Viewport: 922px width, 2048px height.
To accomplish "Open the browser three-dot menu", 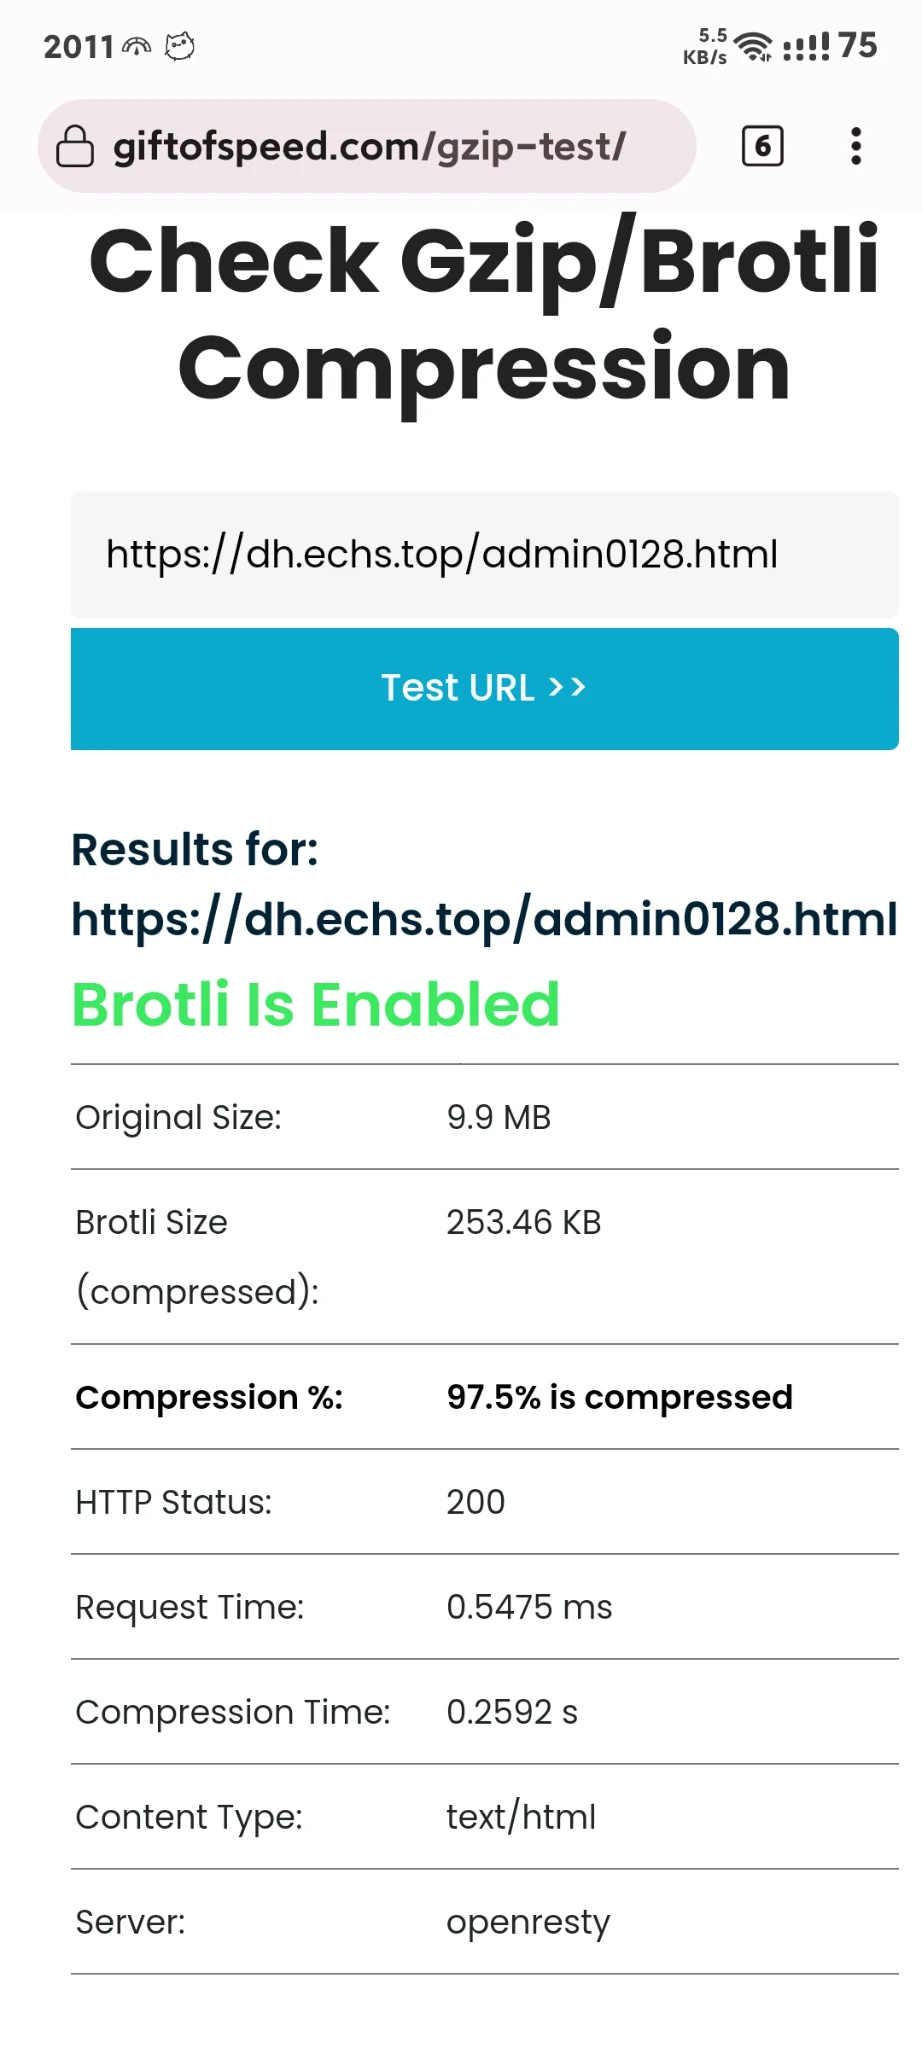I will (855, 146).
